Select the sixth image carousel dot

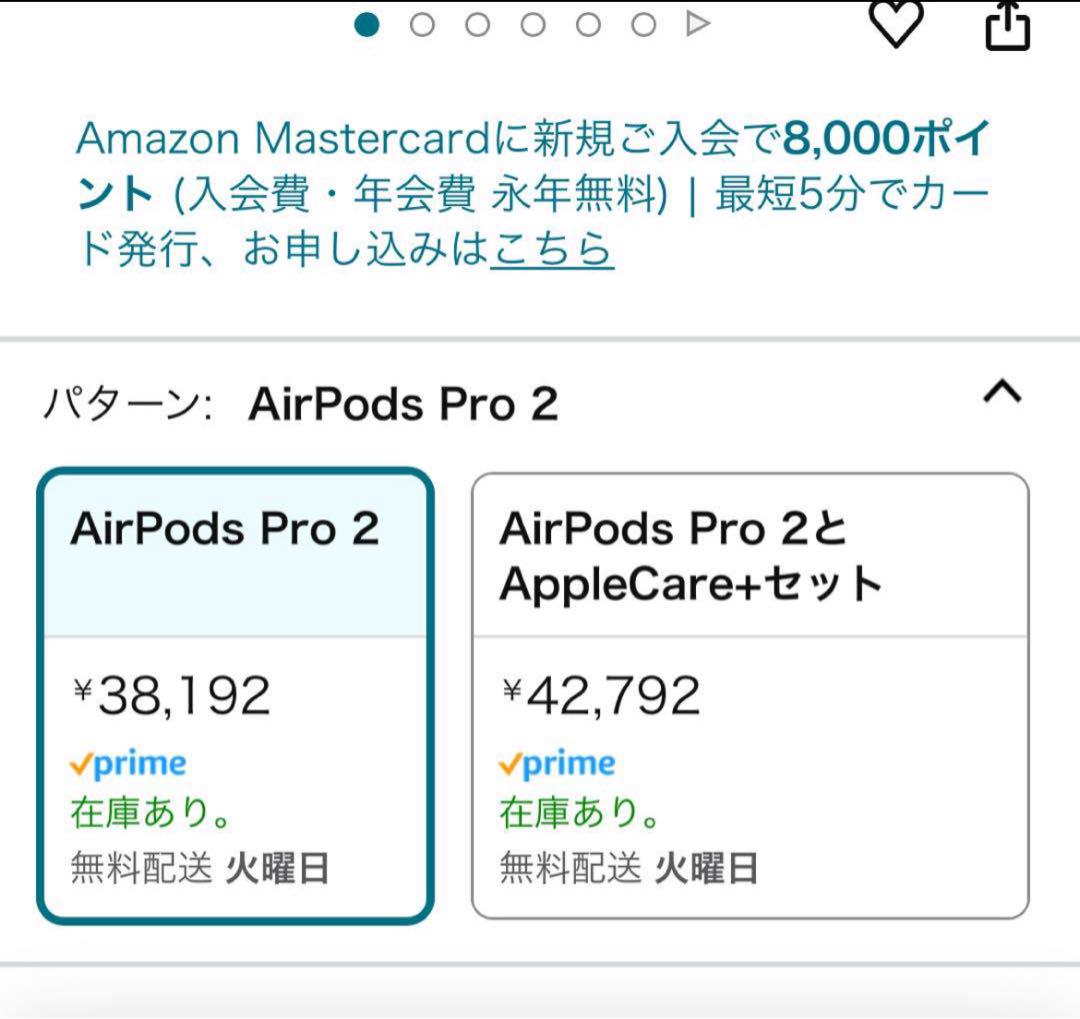643,25
